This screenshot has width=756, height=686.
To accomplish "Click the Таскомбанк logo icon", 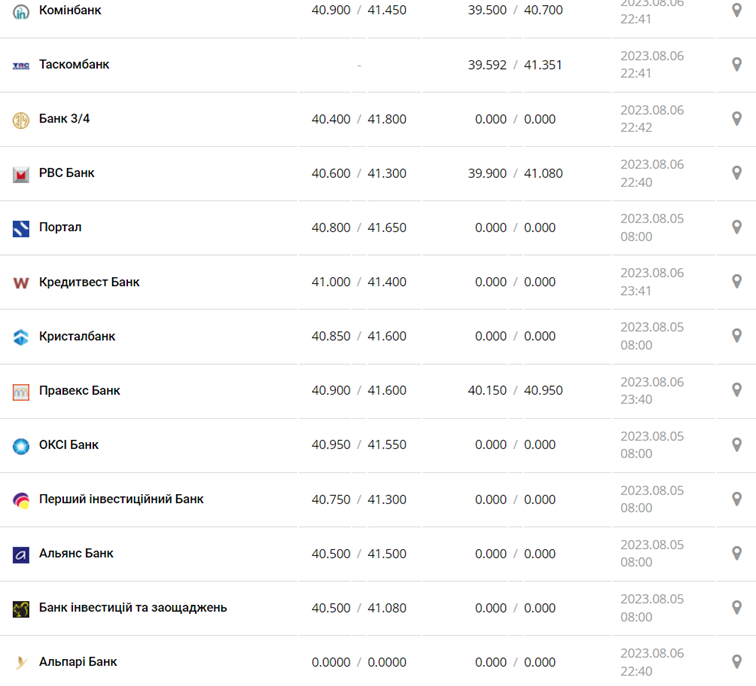I will coord(21,65).
